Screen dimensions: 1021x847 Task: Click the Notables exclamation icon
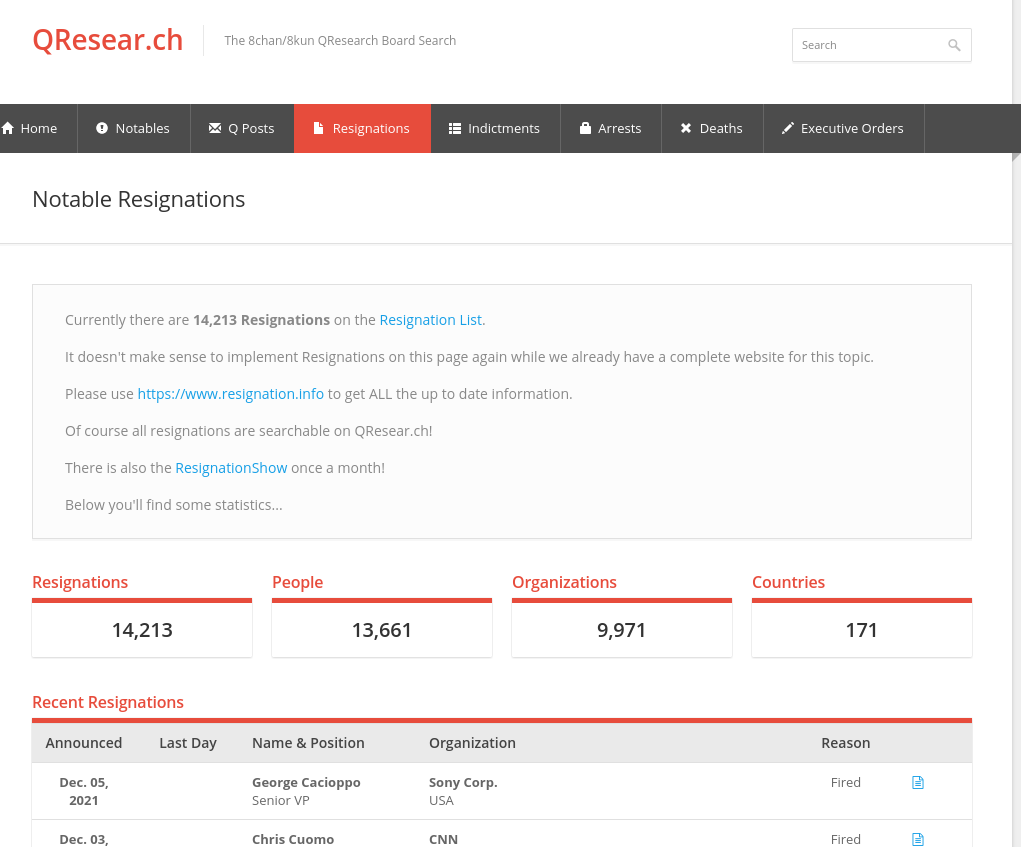[x=102, y=128]
